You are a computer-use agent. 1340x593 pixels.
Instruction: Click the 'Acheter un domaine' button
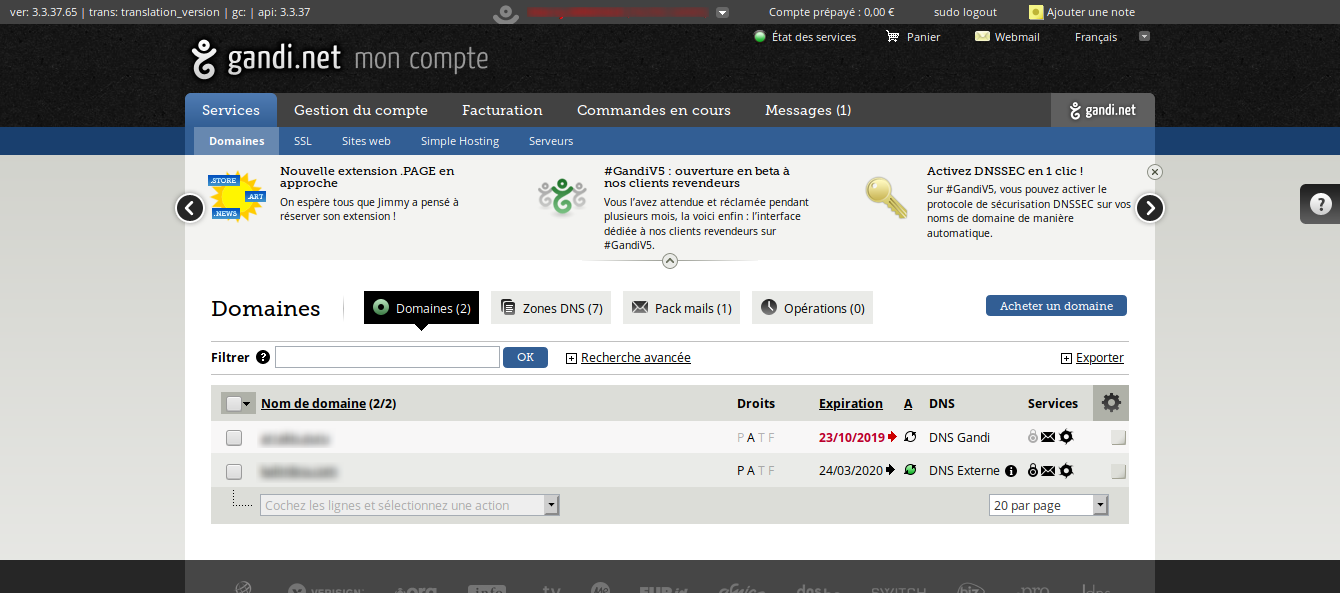[x=1056, y=306]
